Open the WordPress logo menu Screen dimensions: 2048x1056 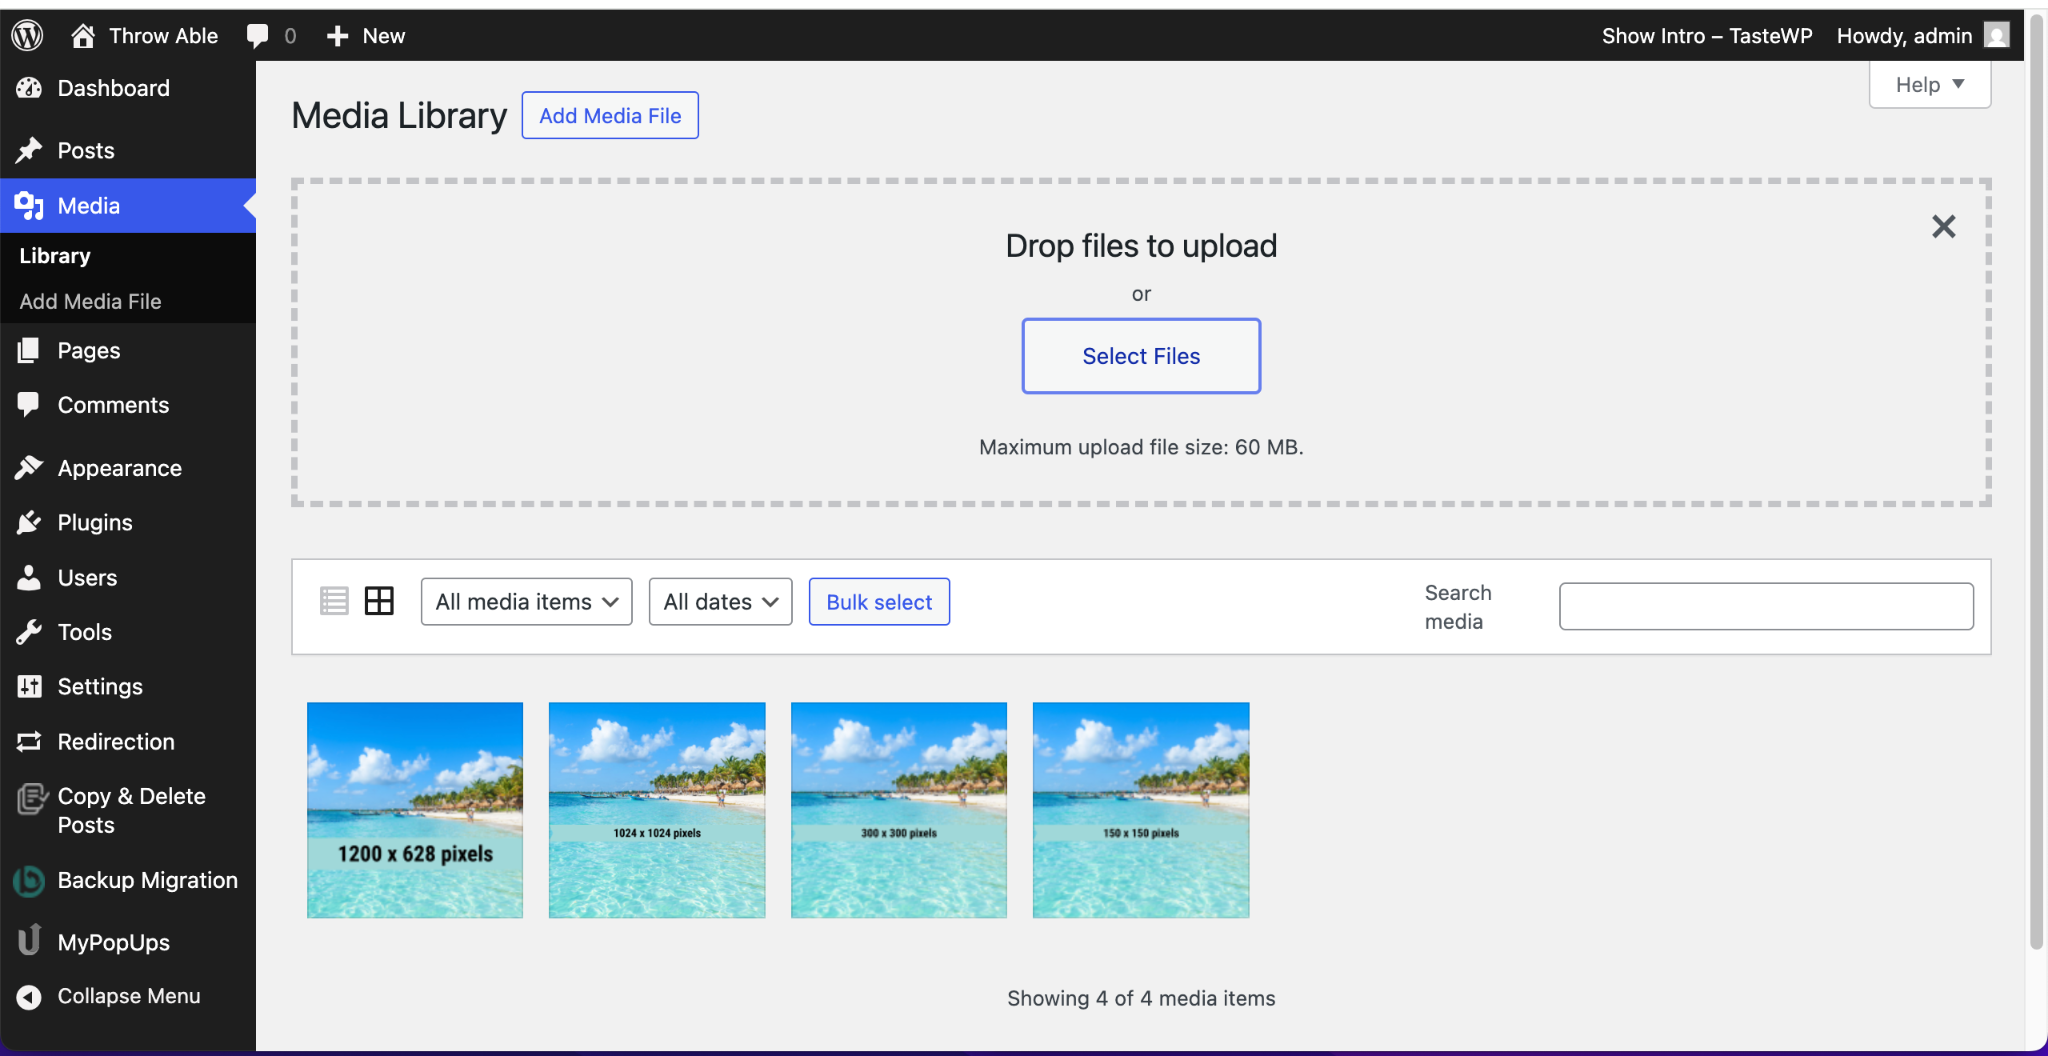27,36
